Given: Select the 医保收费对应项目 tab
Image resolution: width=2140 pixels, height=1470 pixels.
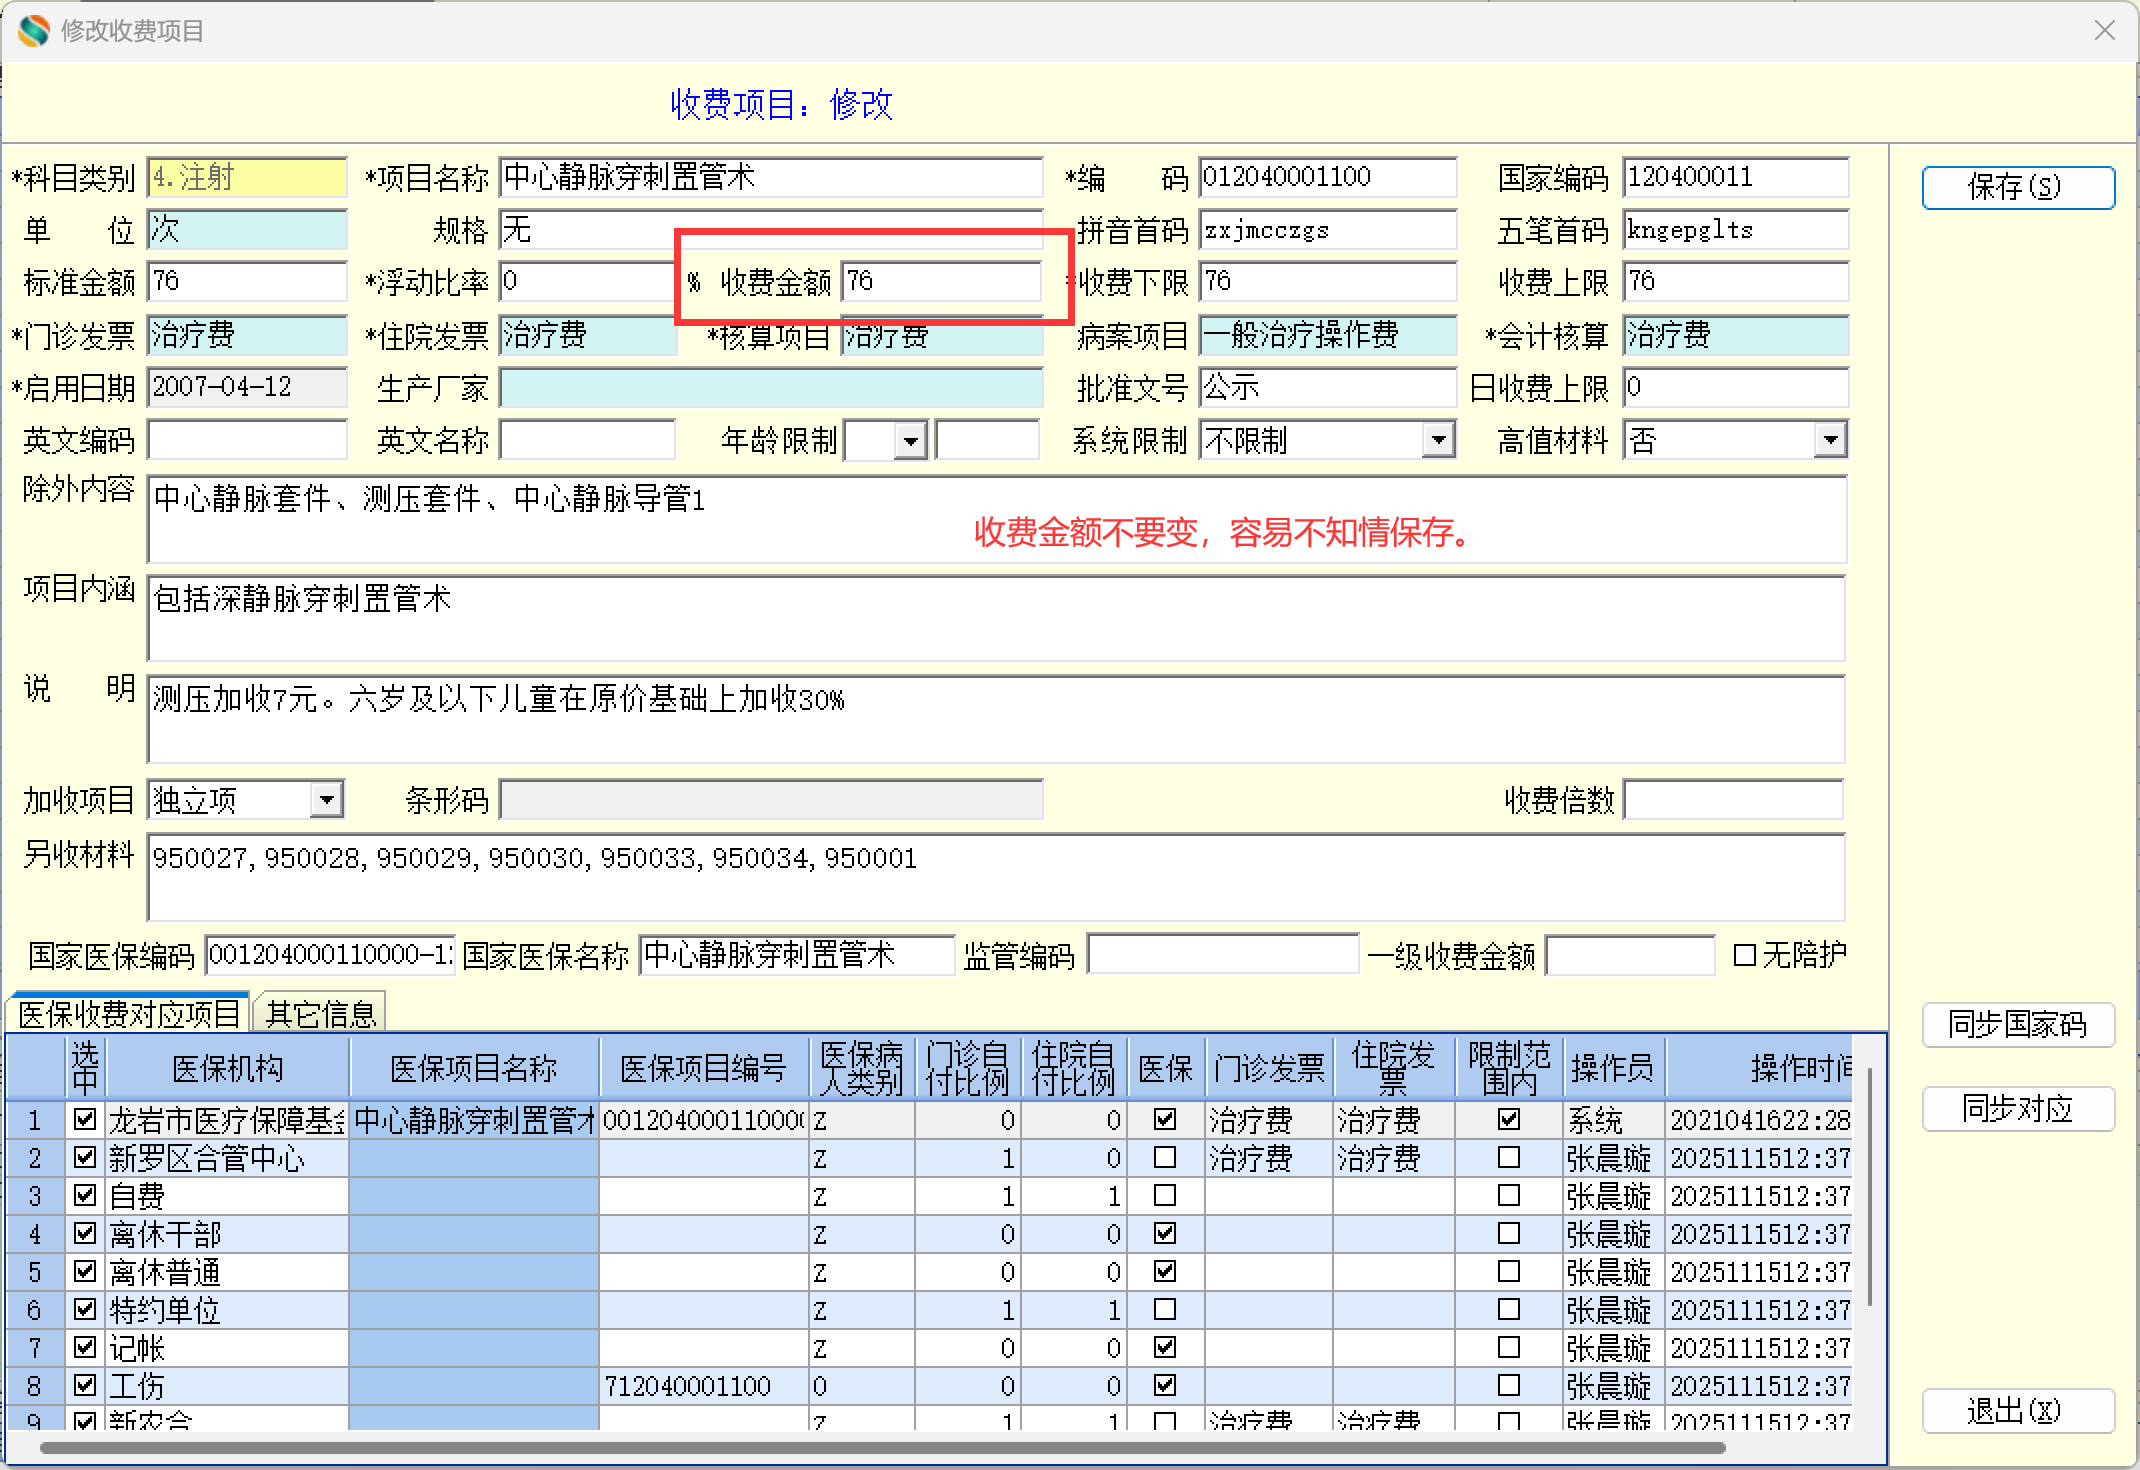Looking at the screenshot, I should 128,1015.
